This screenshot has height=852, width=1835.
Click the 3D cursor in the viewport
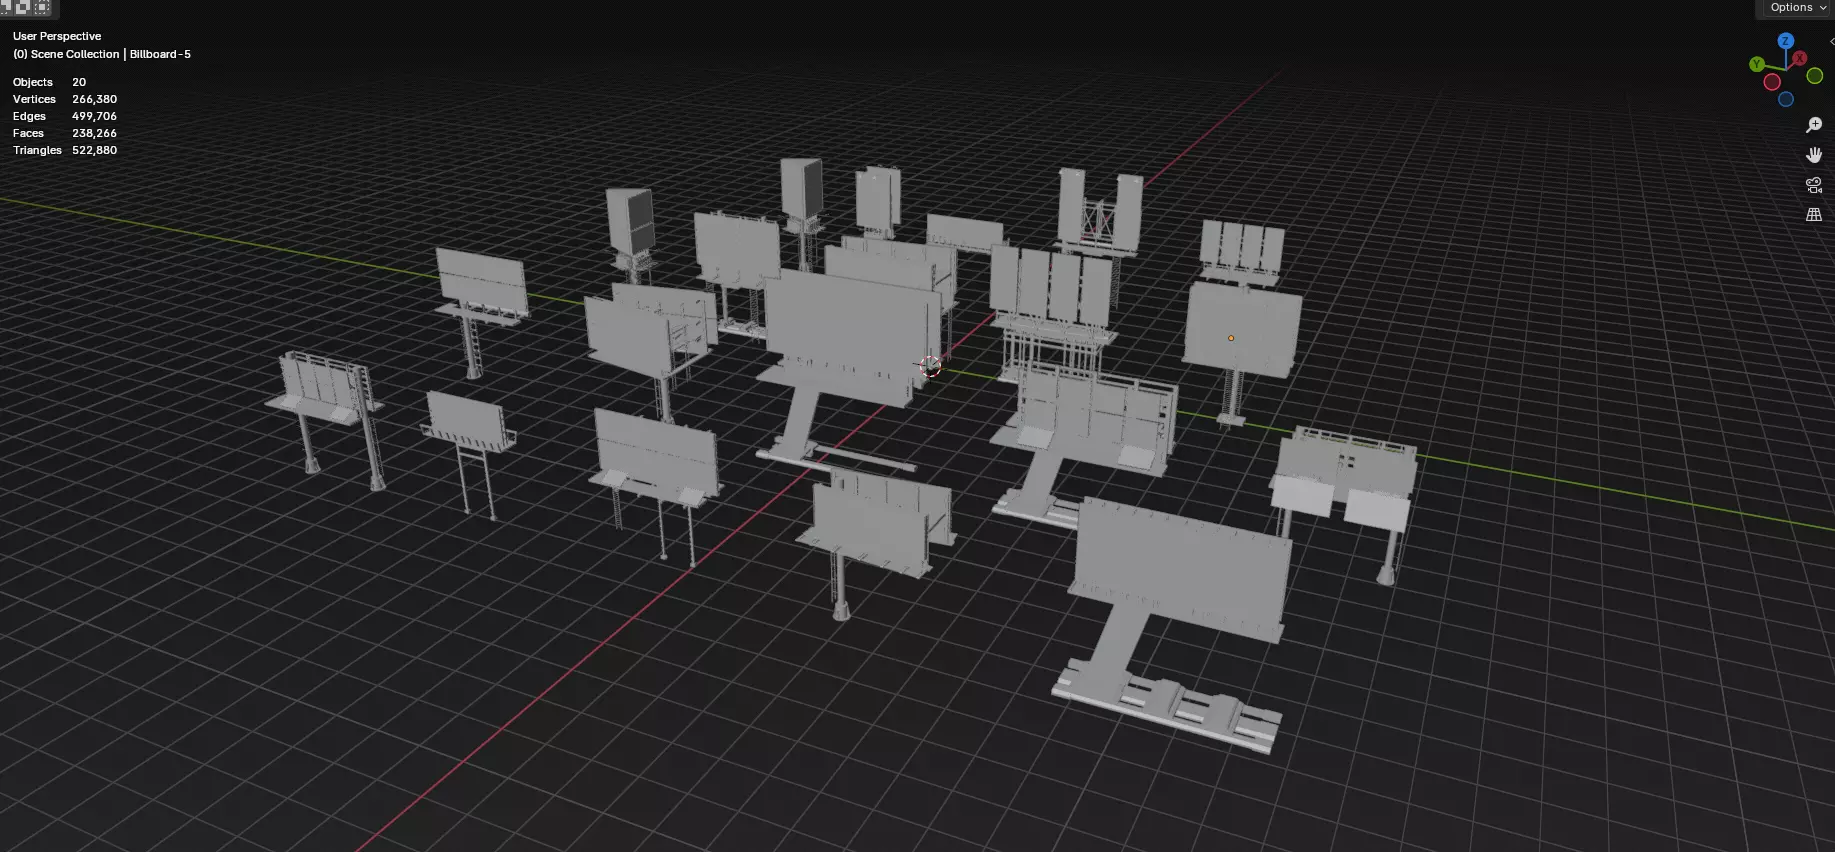coord(930,366)
